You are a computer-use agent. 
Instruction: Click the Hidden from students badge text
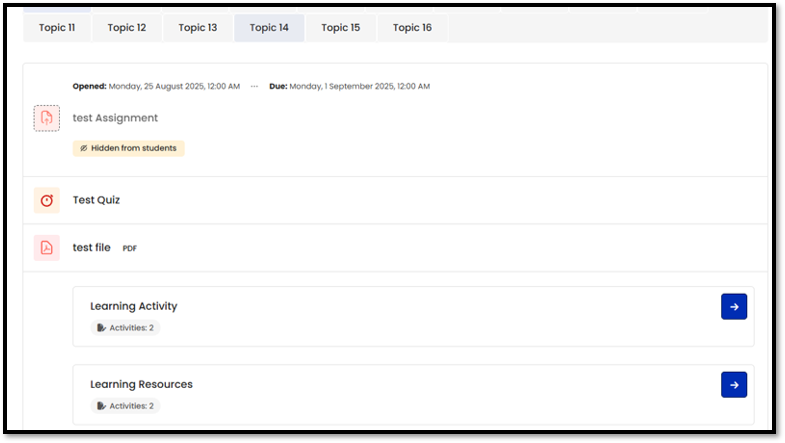click(133, 148)
